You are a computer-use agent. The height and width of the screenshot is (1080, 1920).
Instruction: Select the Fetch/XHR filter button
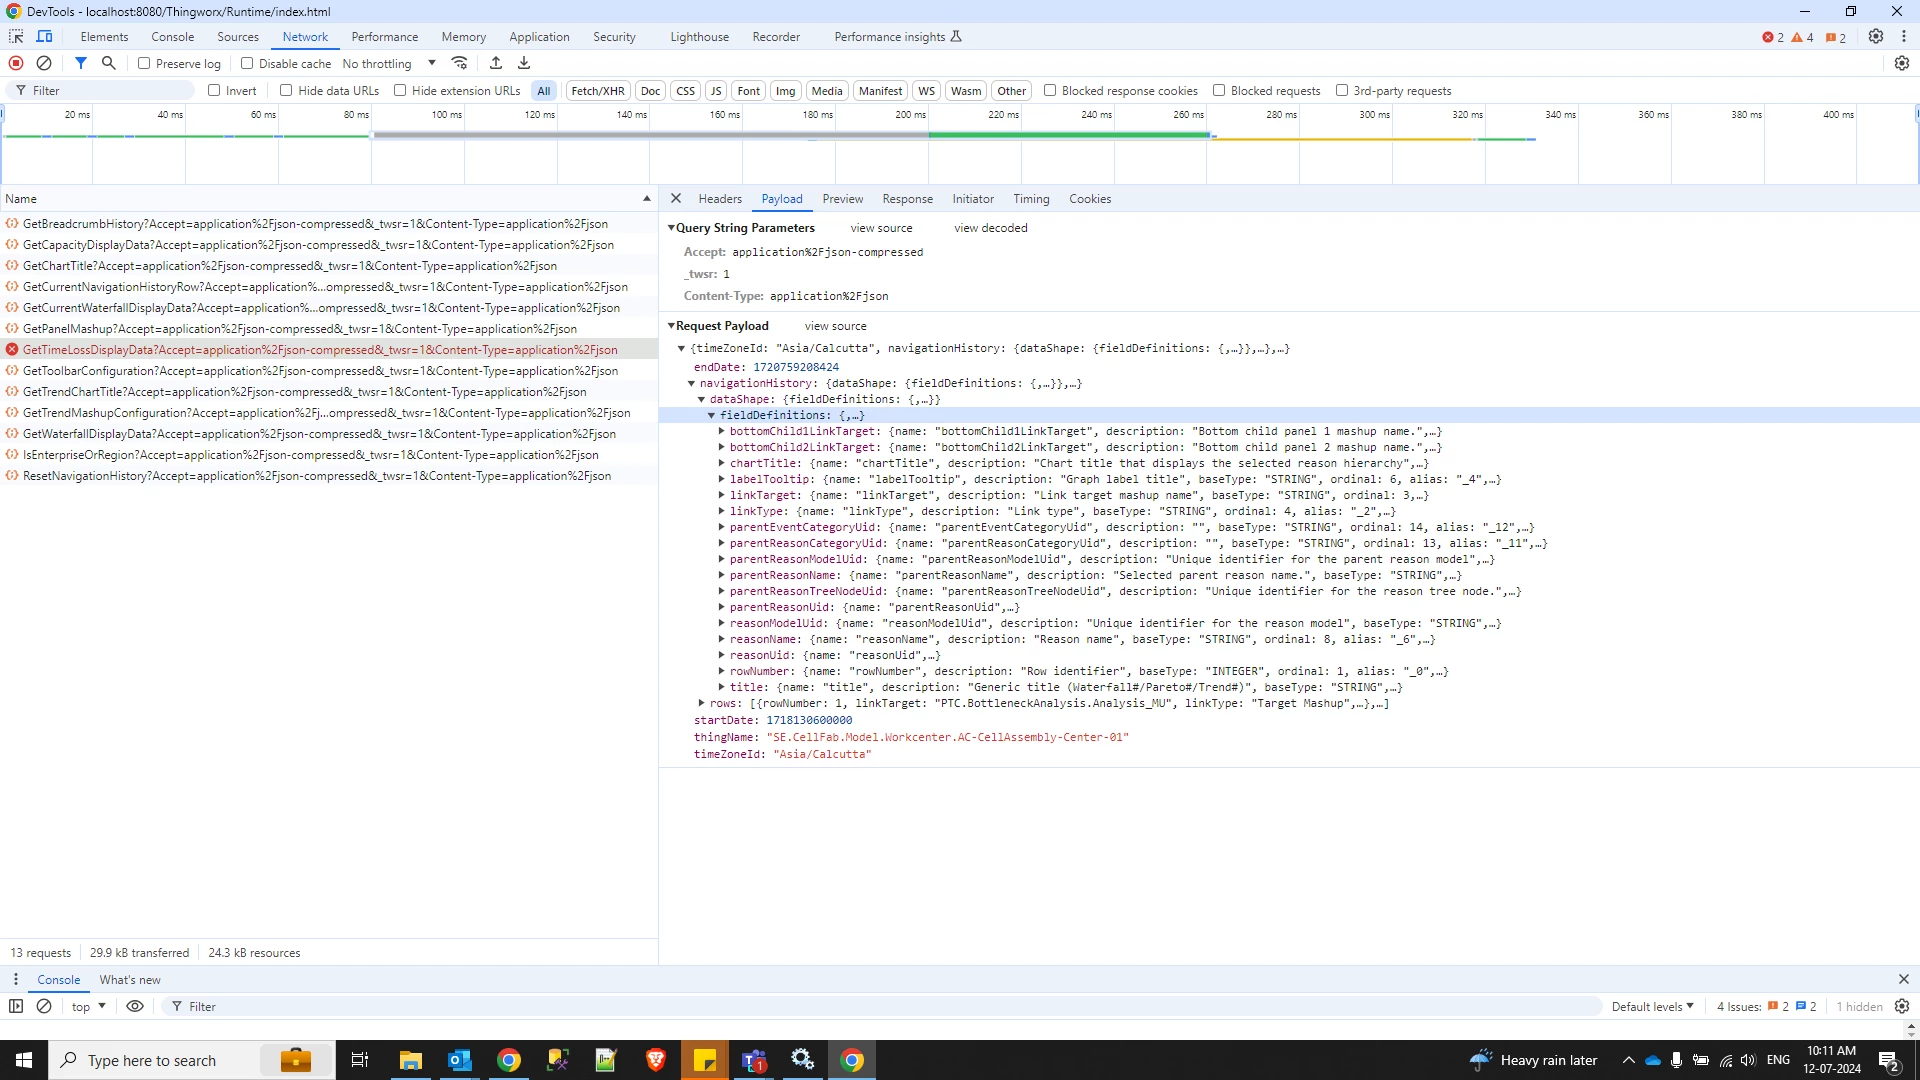pyautogui.click(x=597, y=91)
